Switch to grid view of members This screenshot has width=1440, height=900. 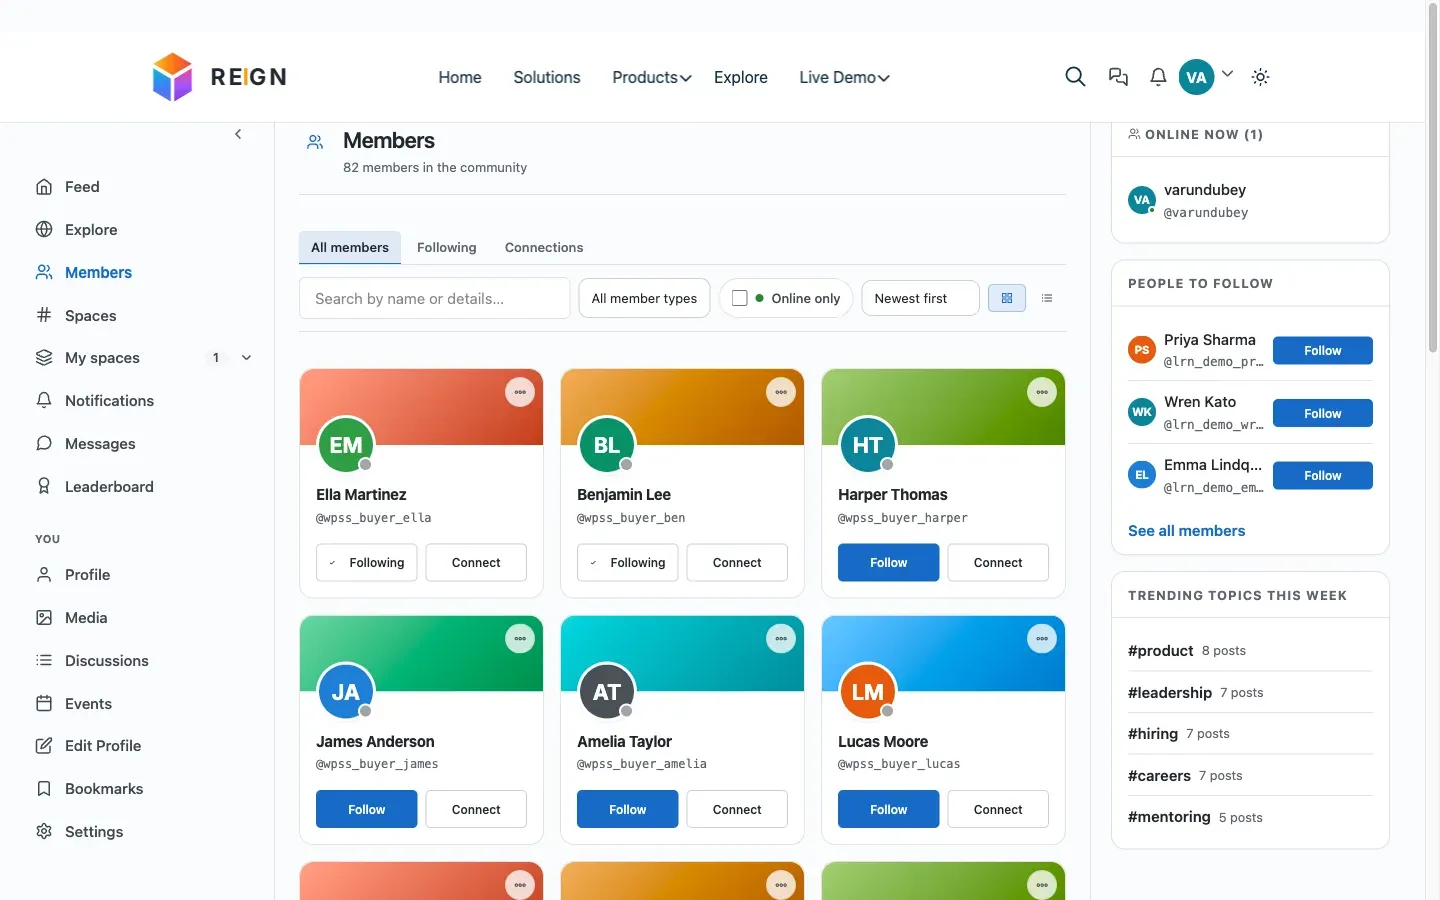[1007, 298]
